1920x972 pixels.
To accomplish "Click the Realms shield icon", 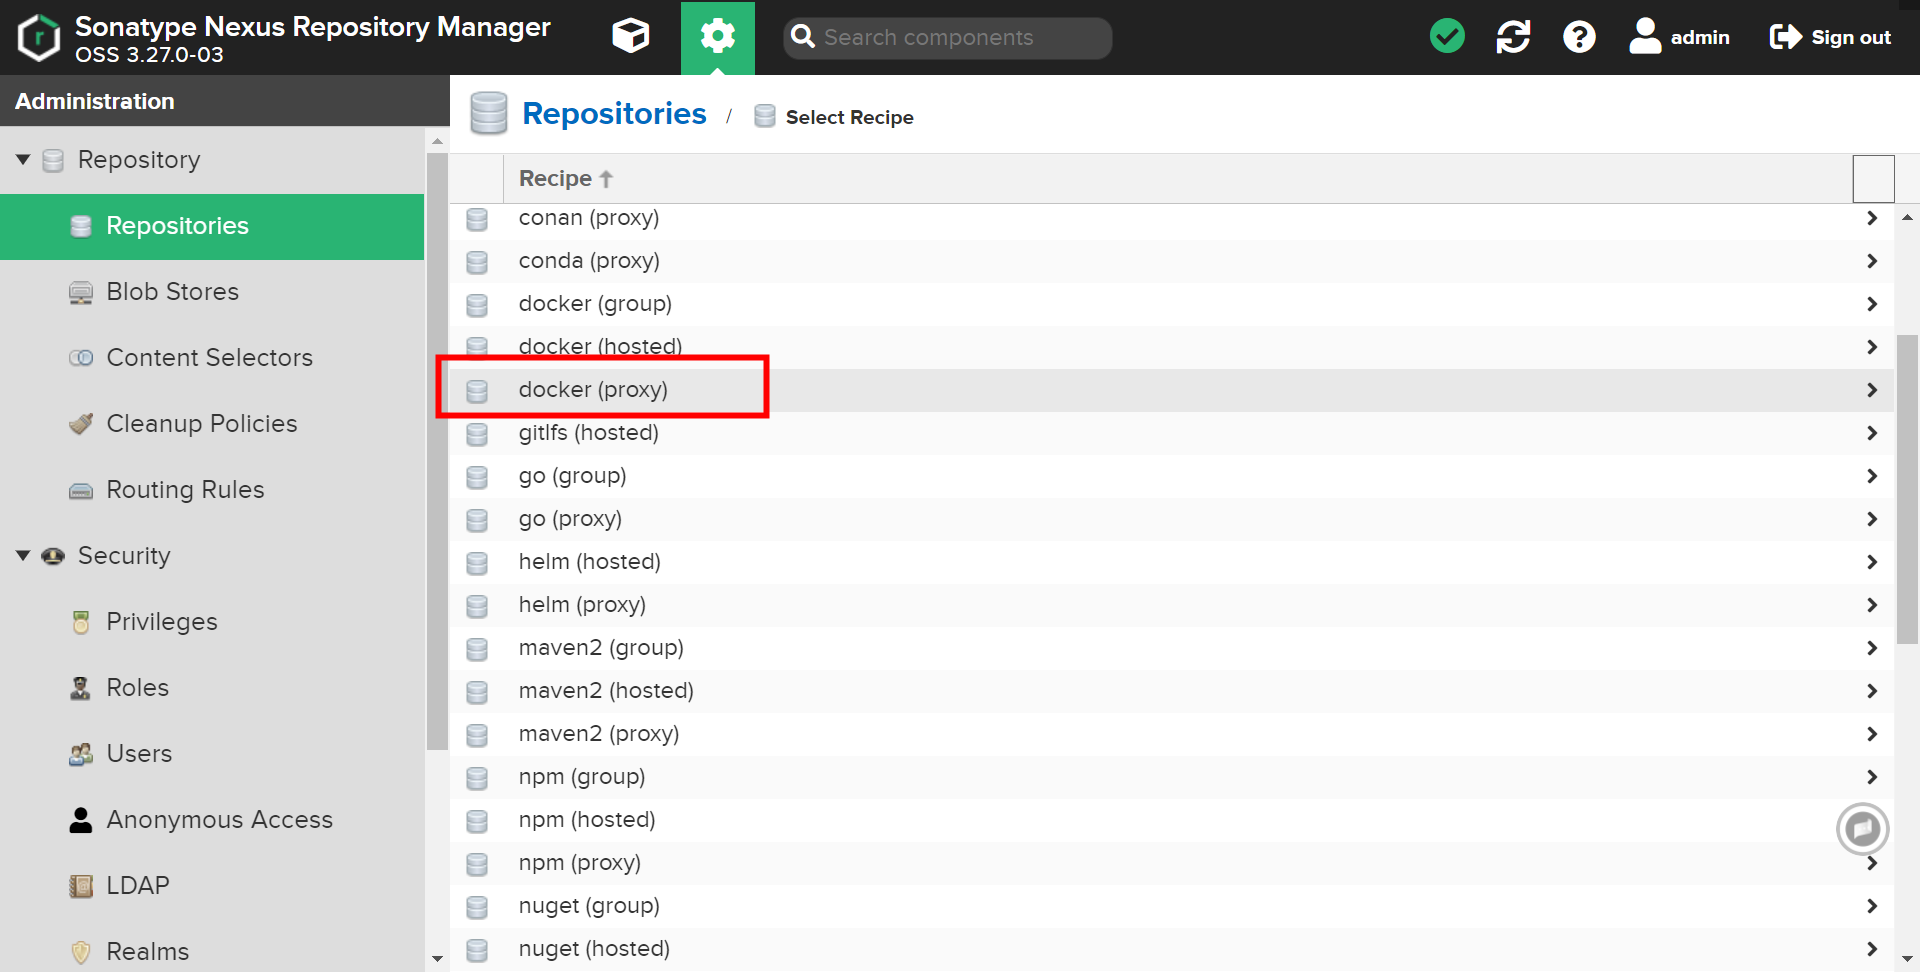I will click(x=80, y=951).
